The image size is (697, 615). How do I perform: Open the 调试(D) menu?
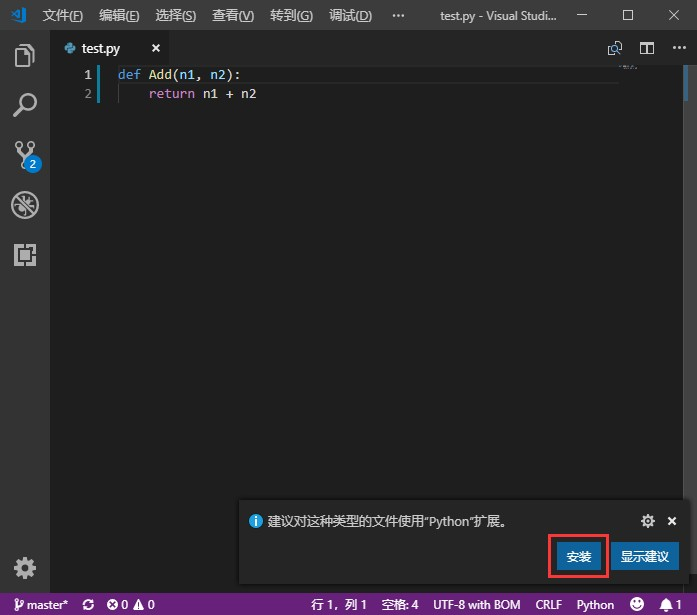tap(350, 16)
